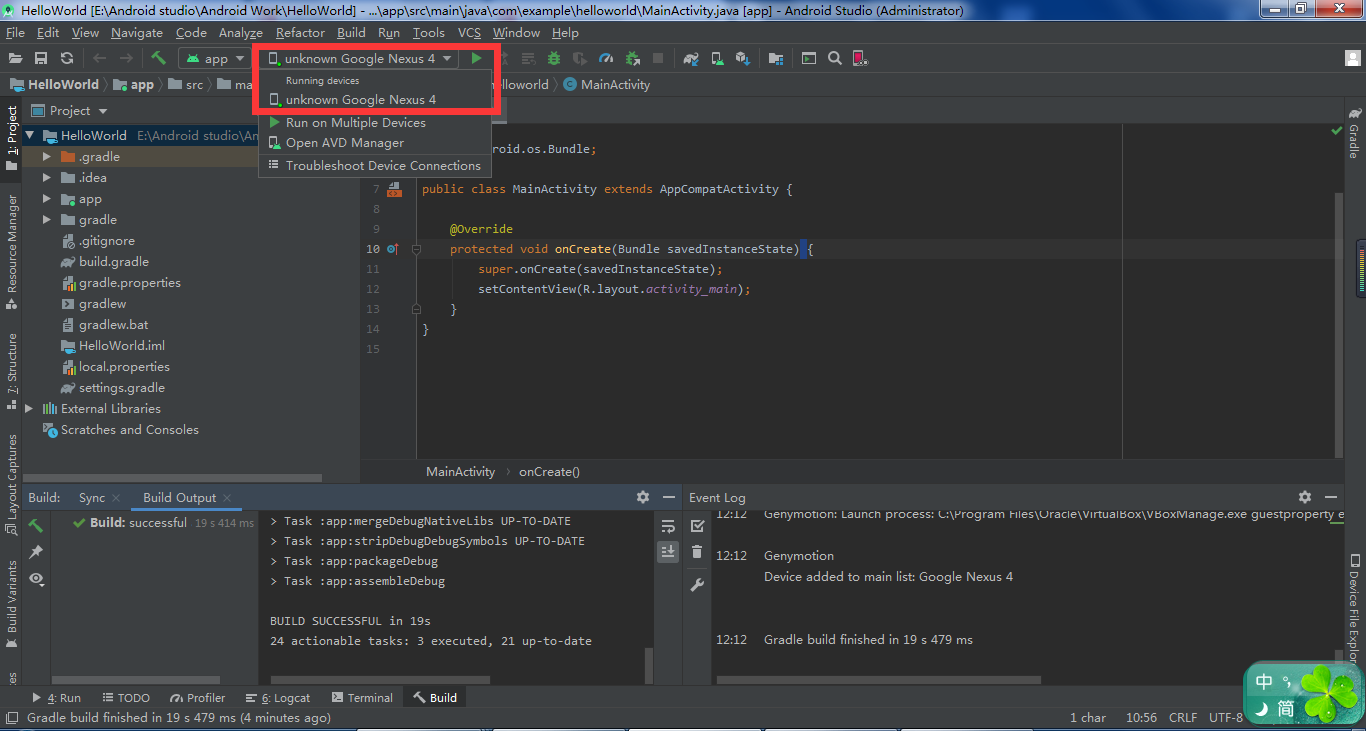
Task: Click the MainActivity breadcrumb in navigation bar
Action: pyautogui.click(x=607, y=85)
